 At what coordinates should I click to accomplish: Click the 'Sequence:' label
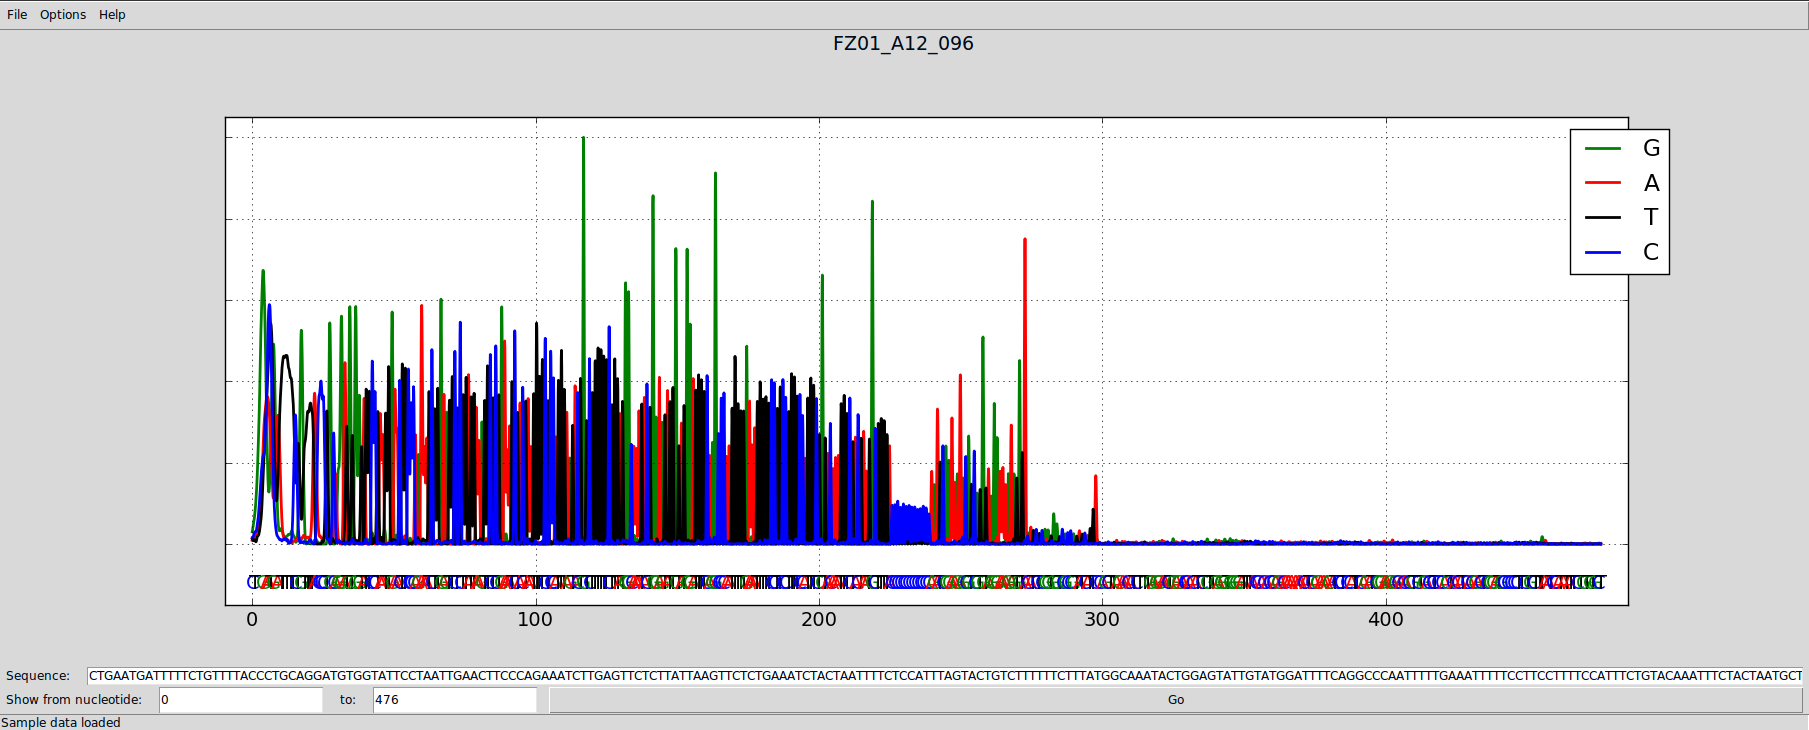38,676
